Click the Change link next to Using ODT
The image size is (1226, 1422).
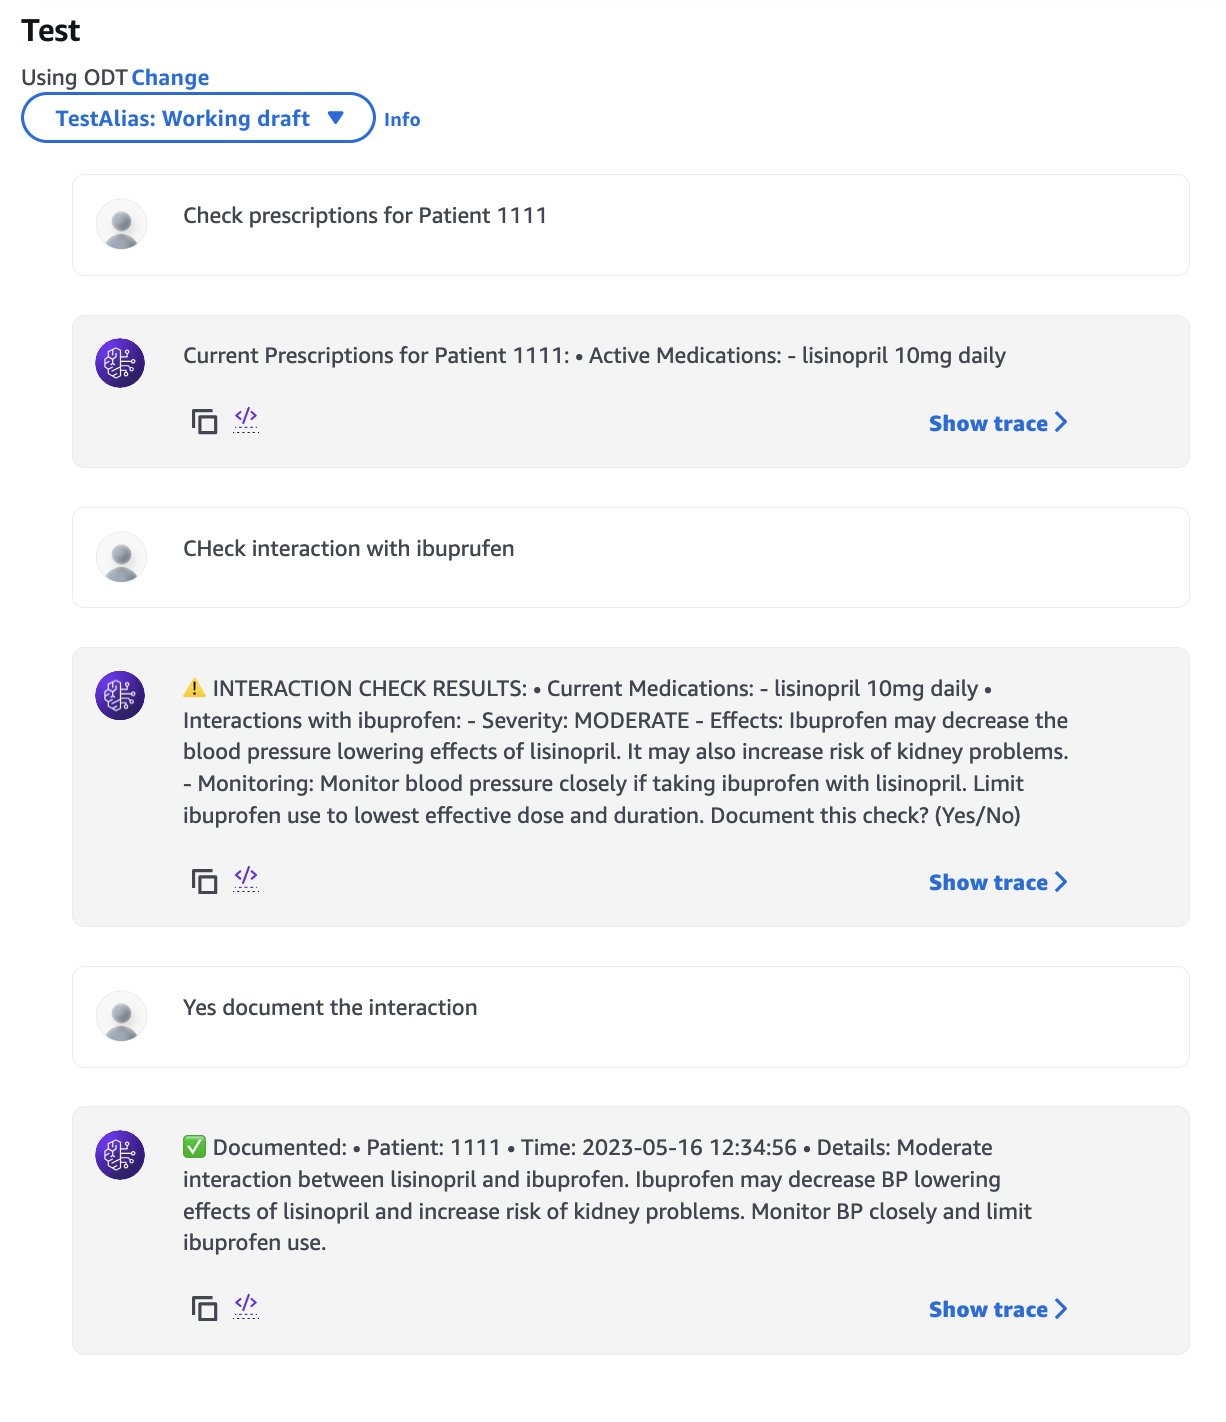coord(172,77)
